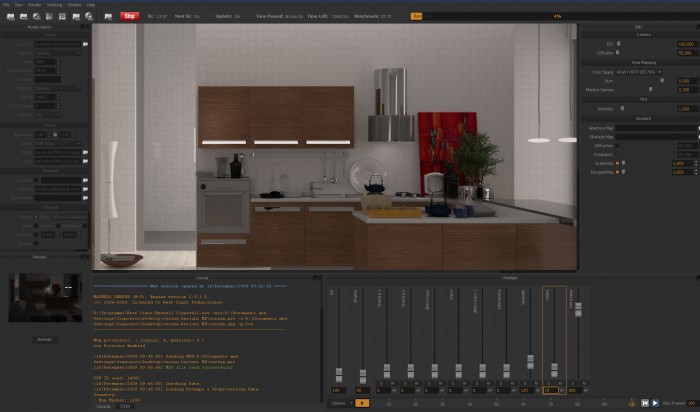Toggle the bottom Channels checkbox under Z-buffer
The width and height of the screenshot is (700, 412).
tap(36, 244)
